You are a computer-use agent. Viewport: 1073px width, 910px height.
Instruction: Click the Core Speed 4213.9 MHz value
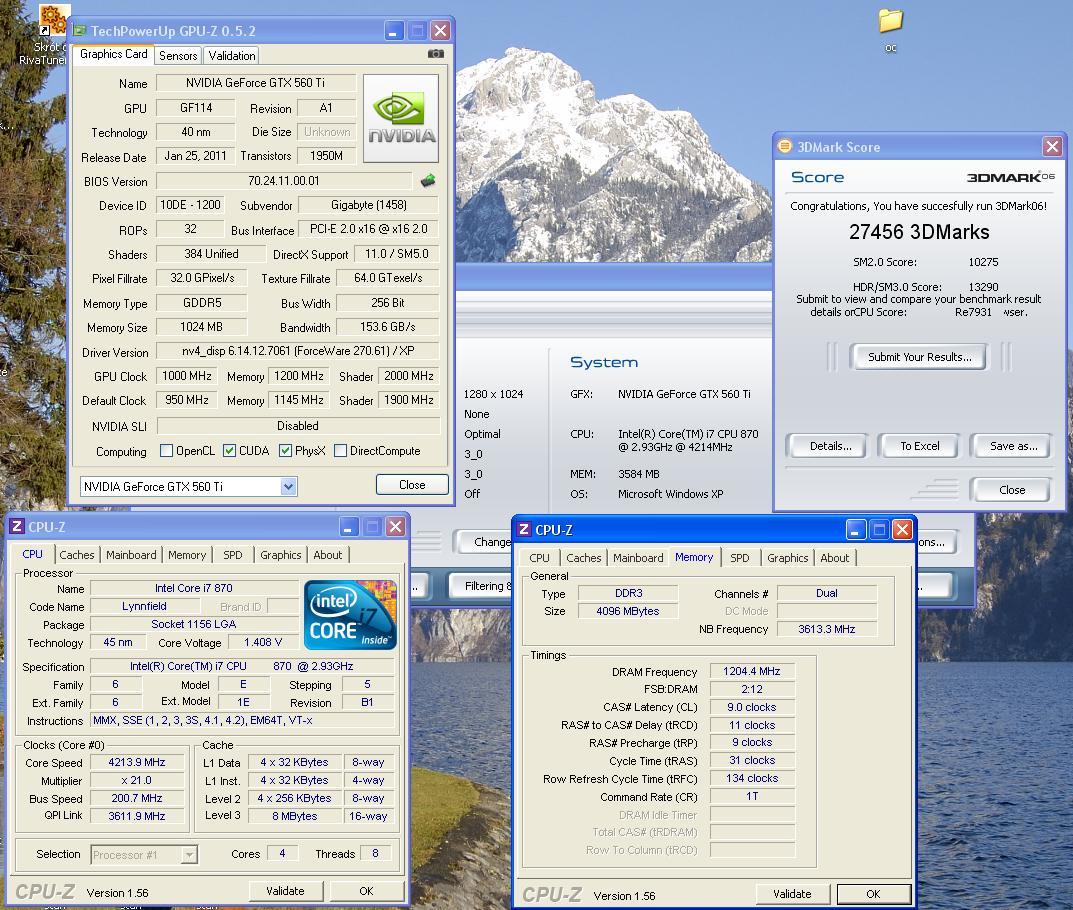point(137,762)
